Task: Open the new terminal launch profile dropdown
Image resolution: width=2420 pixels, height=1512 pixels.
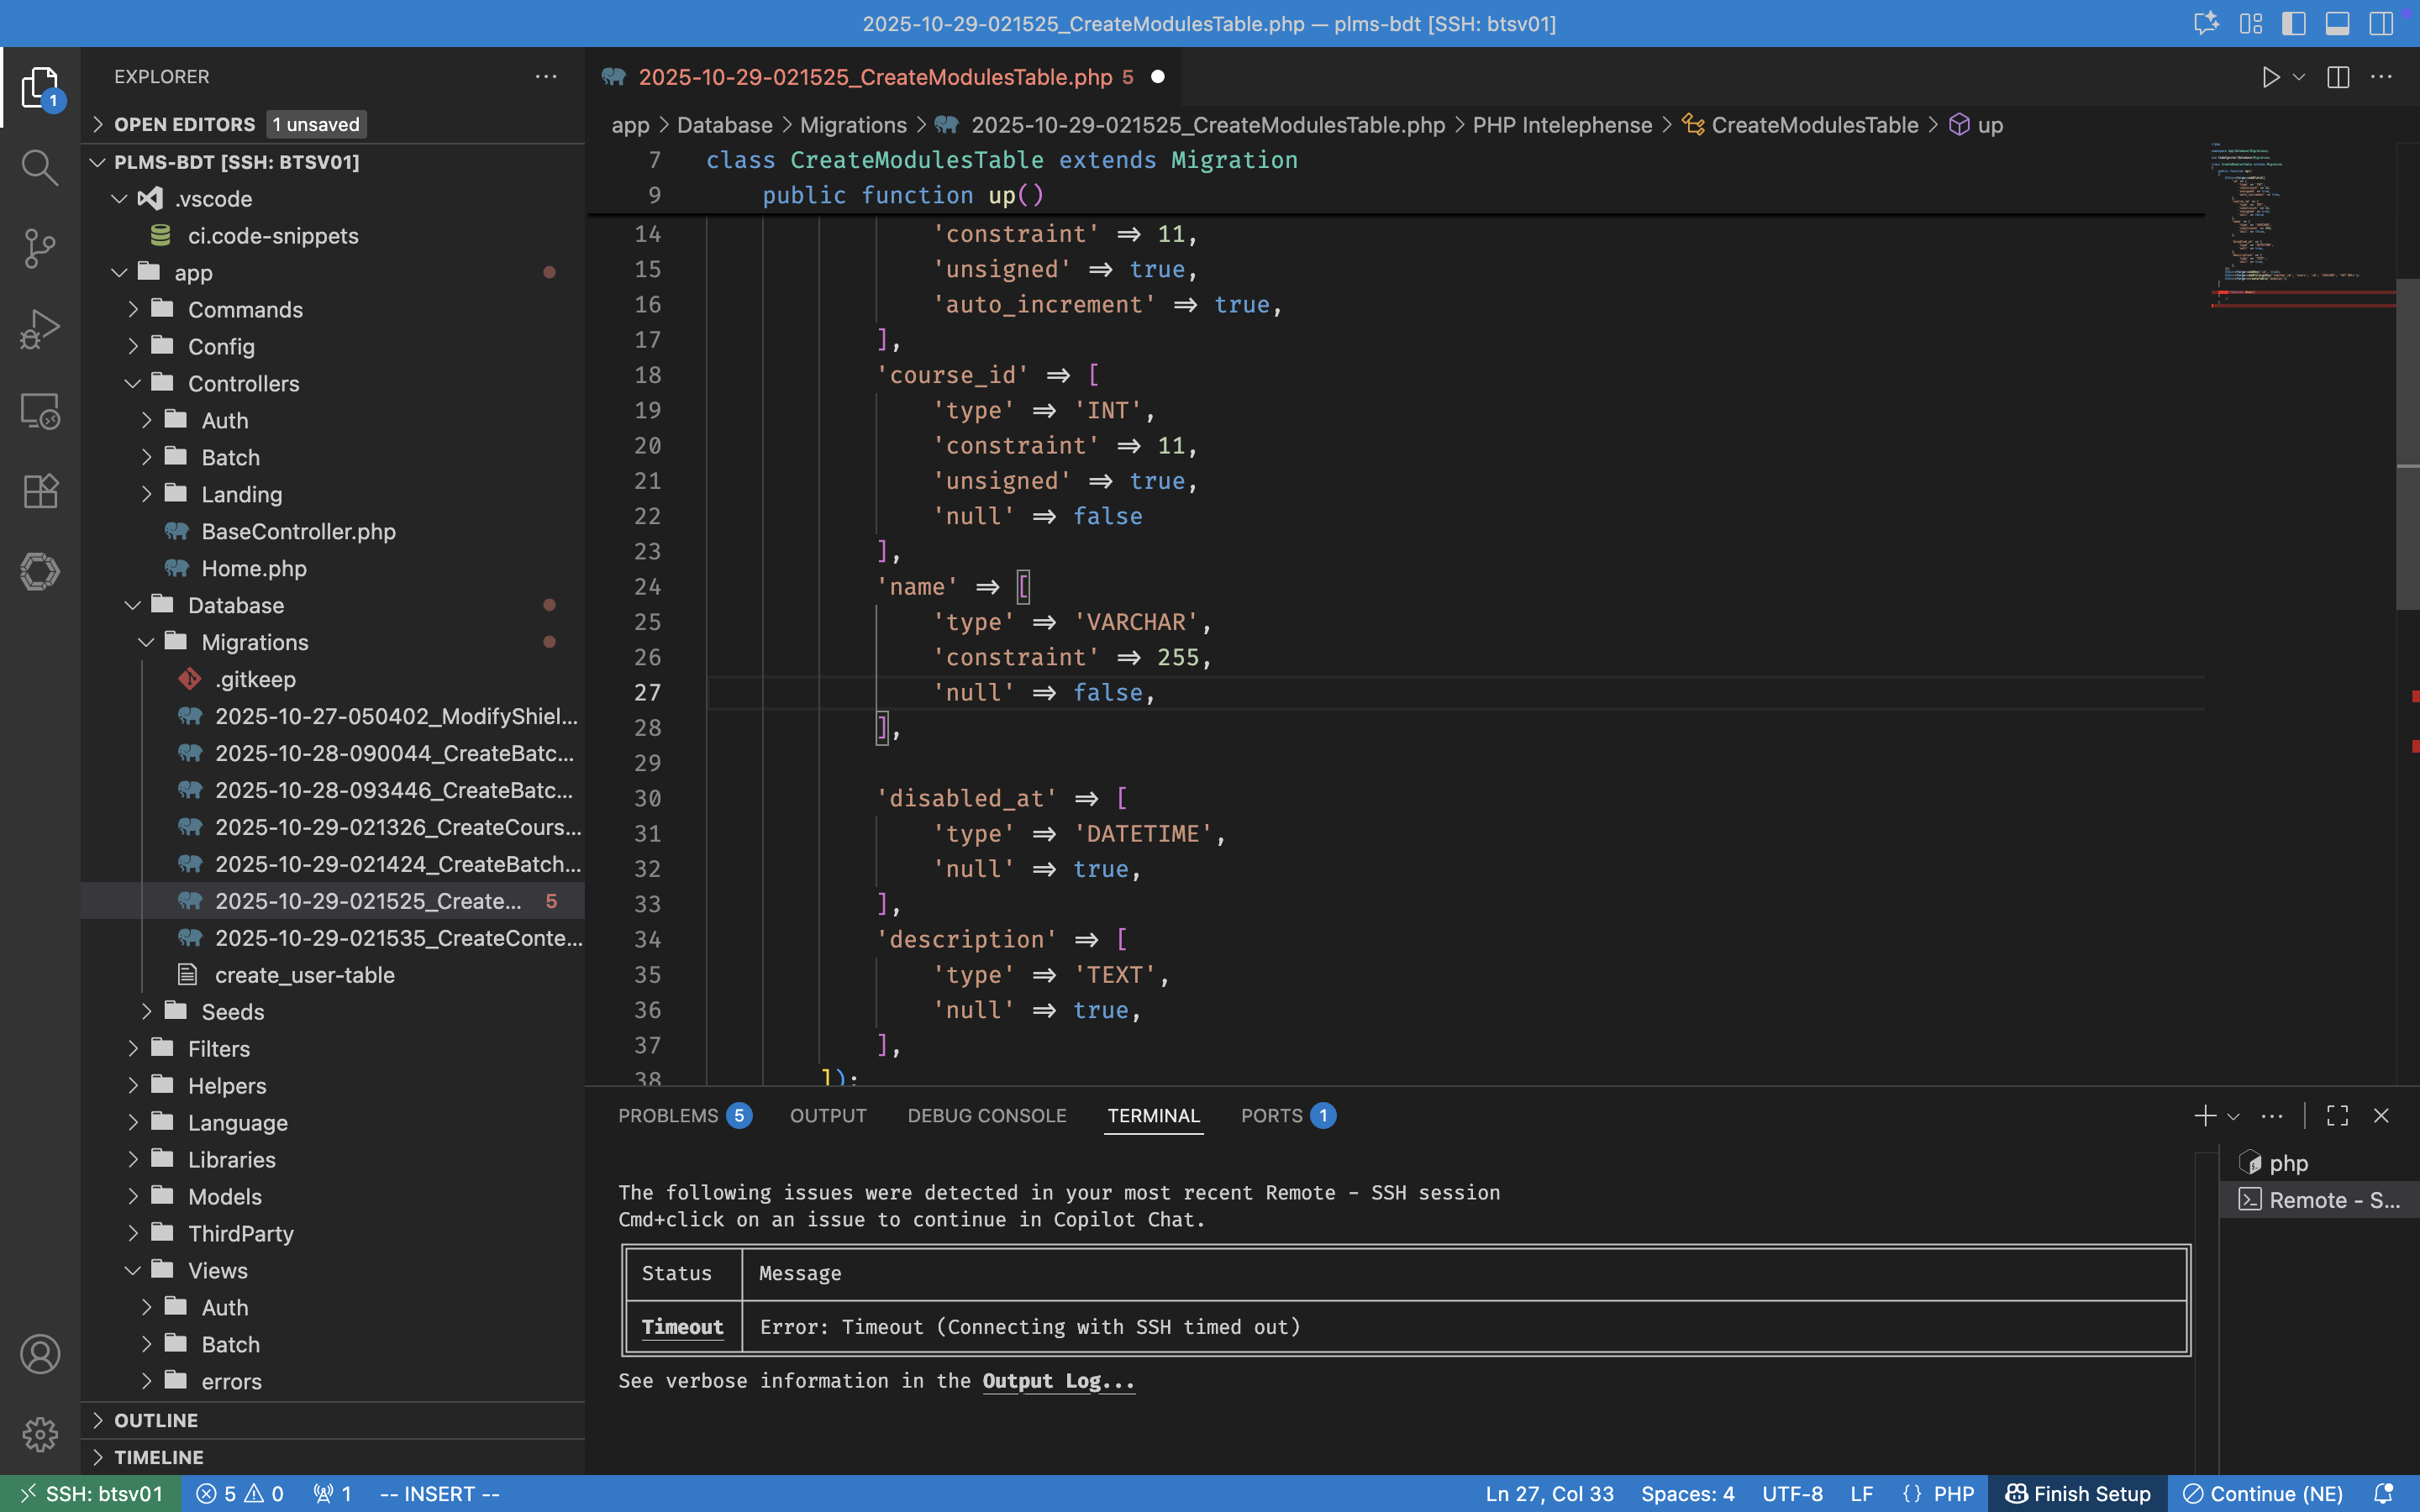Action: click(x=2233, y=1116)
